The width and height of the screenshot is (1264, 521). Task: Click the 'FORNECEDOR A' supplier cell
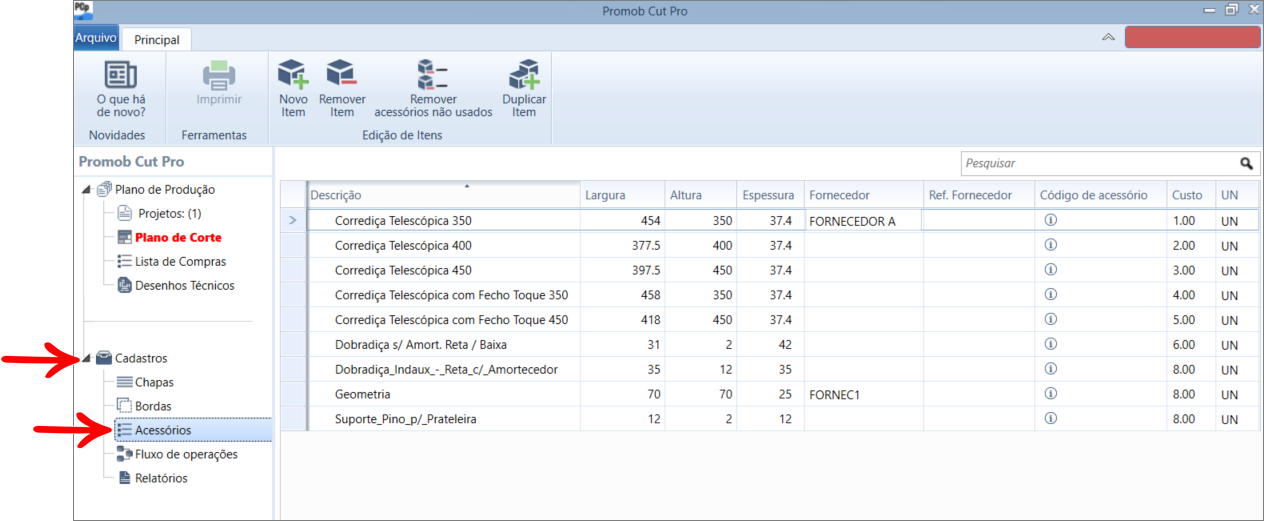(x=863, y=221)
